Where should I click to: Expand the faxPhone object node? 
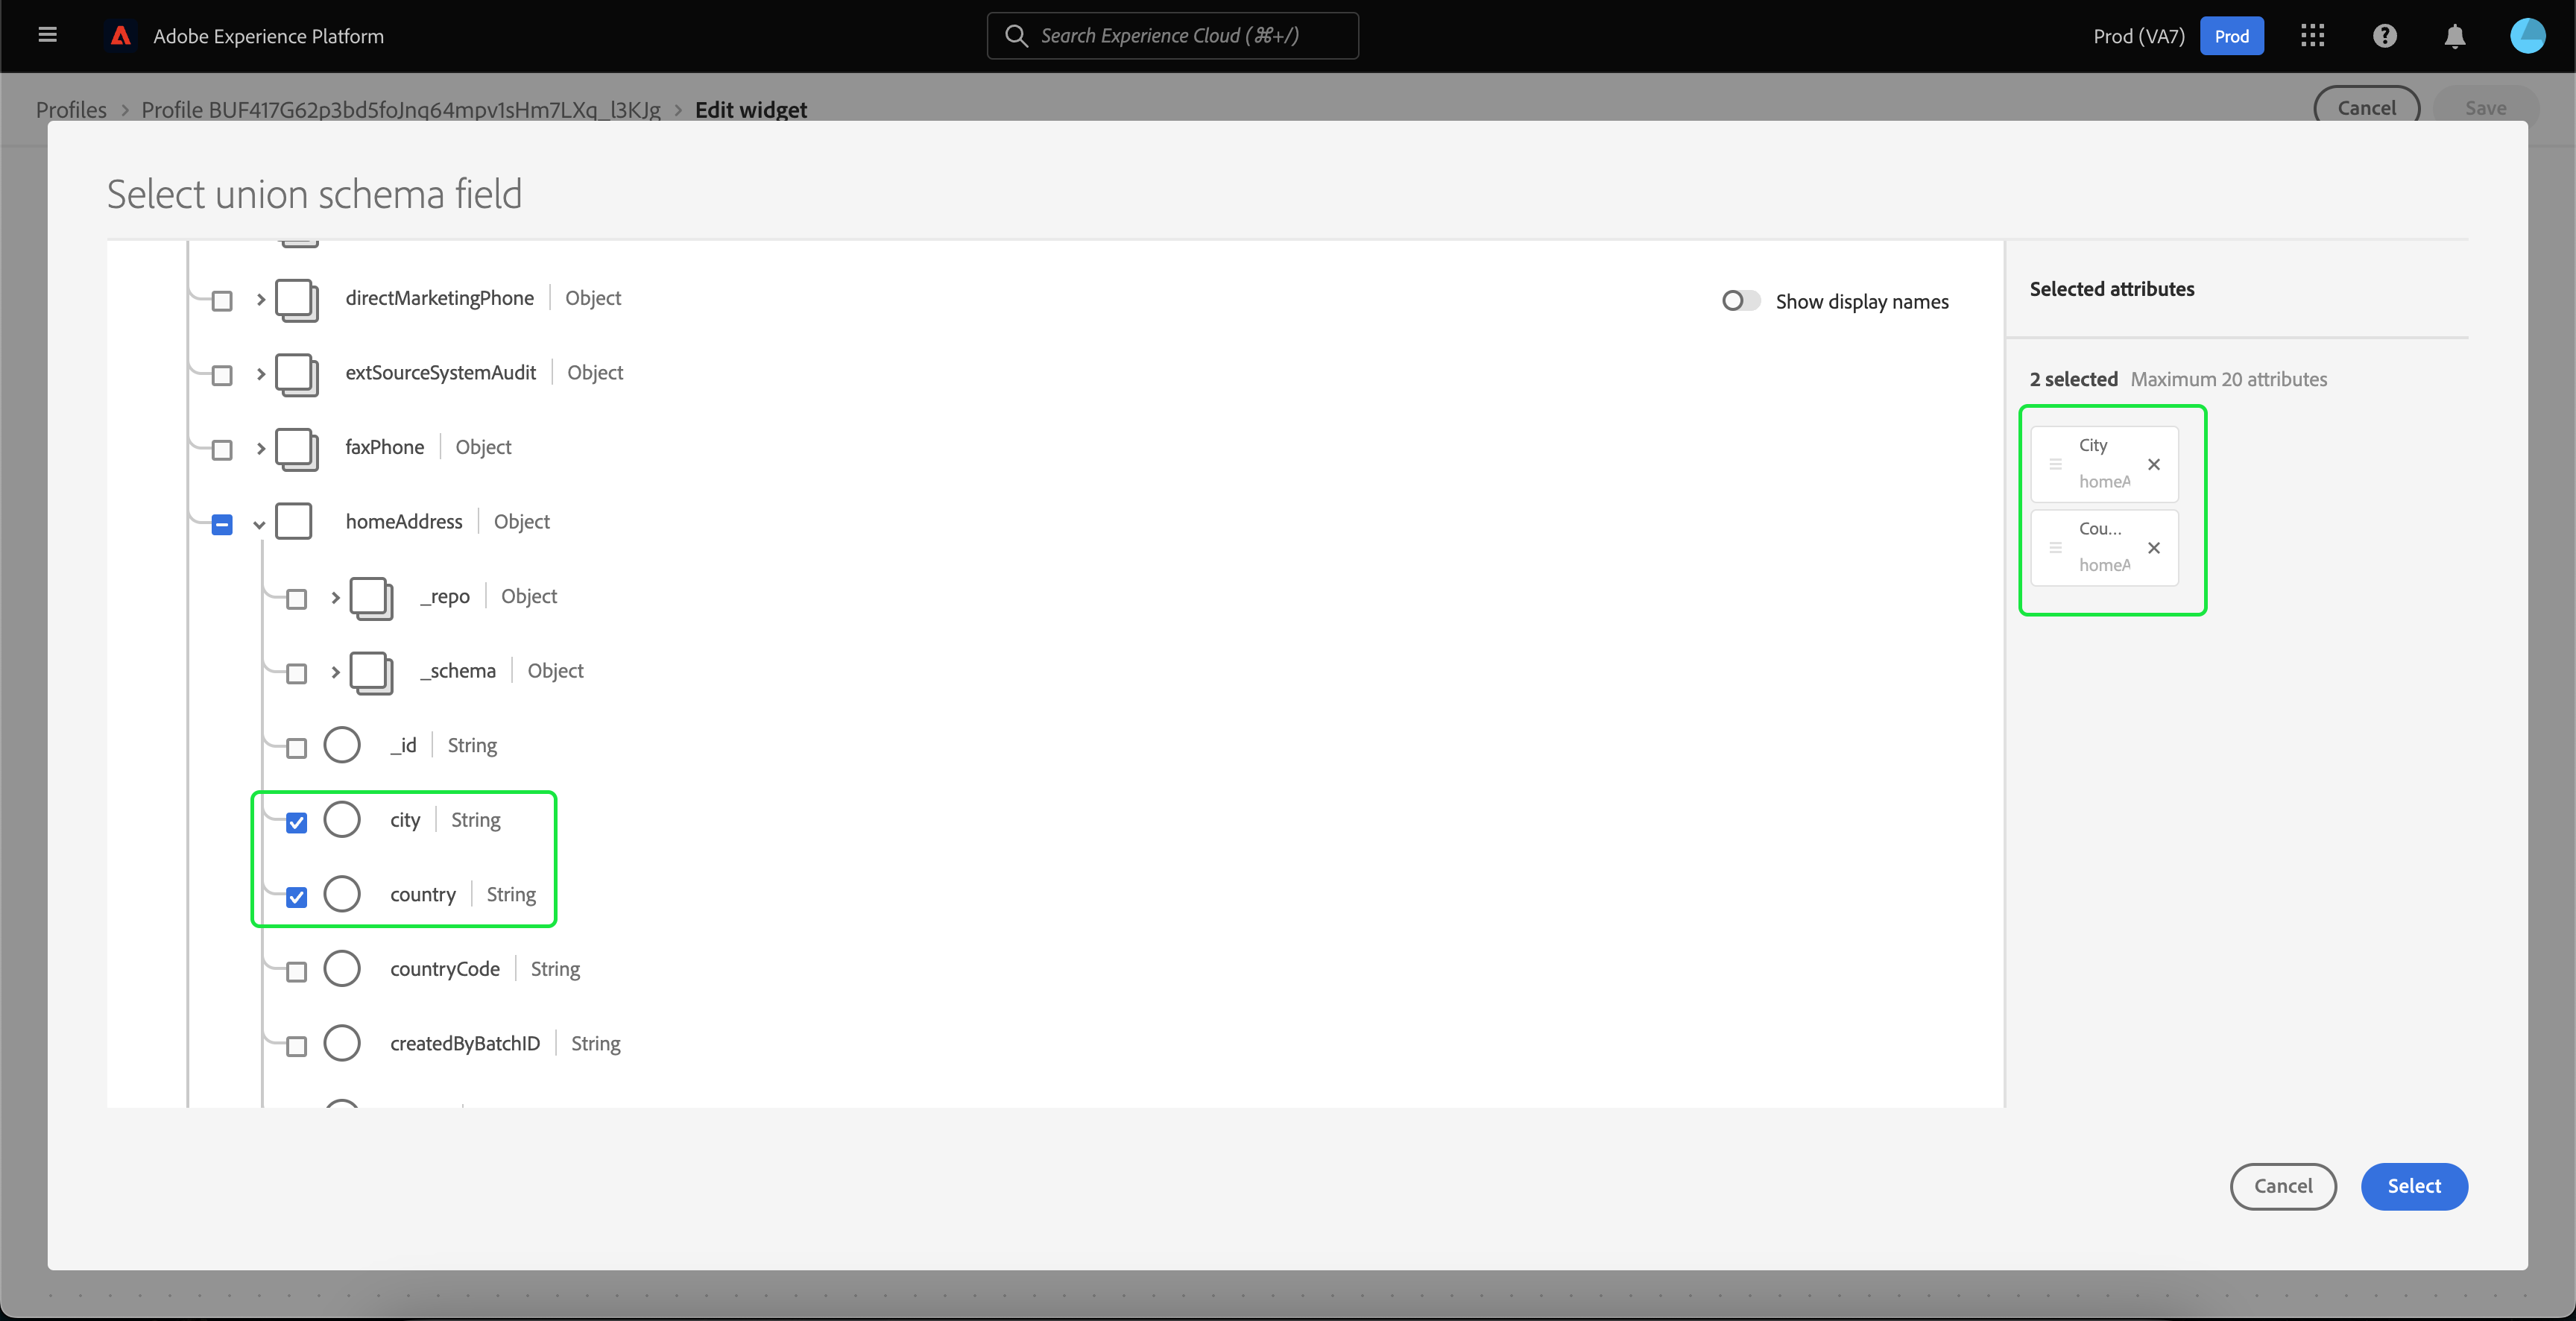[260, 448]
